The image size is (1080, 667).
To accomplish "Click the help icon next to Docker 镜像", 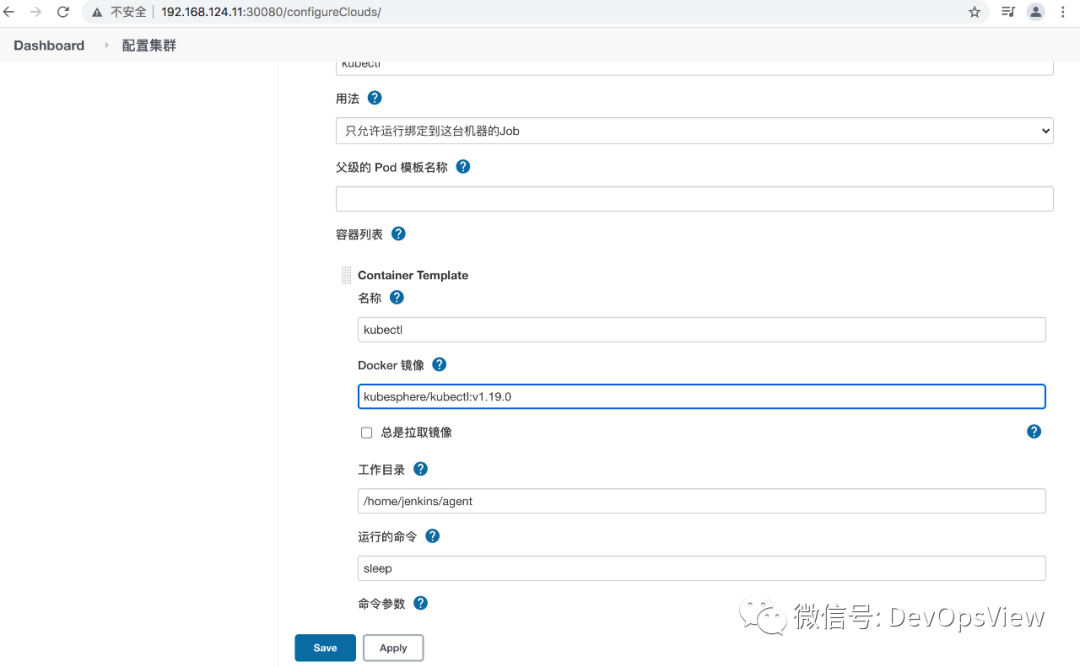I will pyautogui.click(x=439, y=365).
